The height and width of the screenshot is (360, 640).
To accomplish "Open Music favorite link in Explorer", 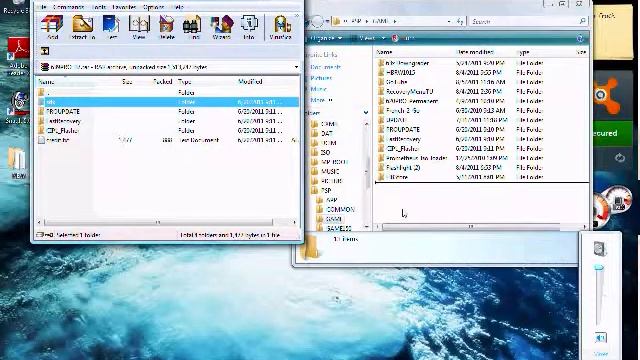I will coord(318,89).
